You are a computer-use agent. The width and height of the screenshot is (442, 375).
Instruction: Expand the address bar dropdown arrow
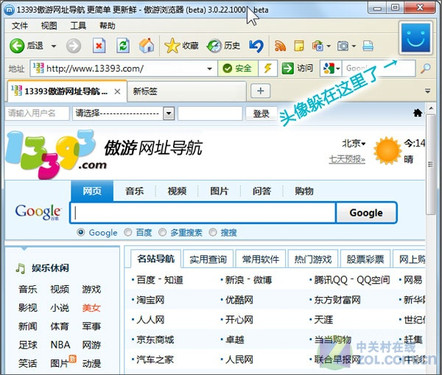coord(209,69)
